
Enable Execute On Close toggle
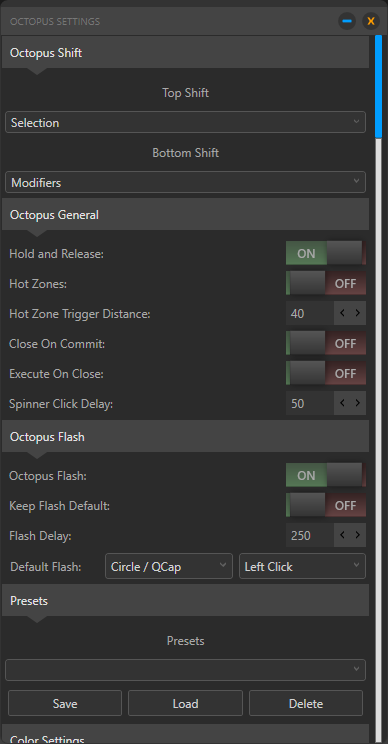click(325, 373)
